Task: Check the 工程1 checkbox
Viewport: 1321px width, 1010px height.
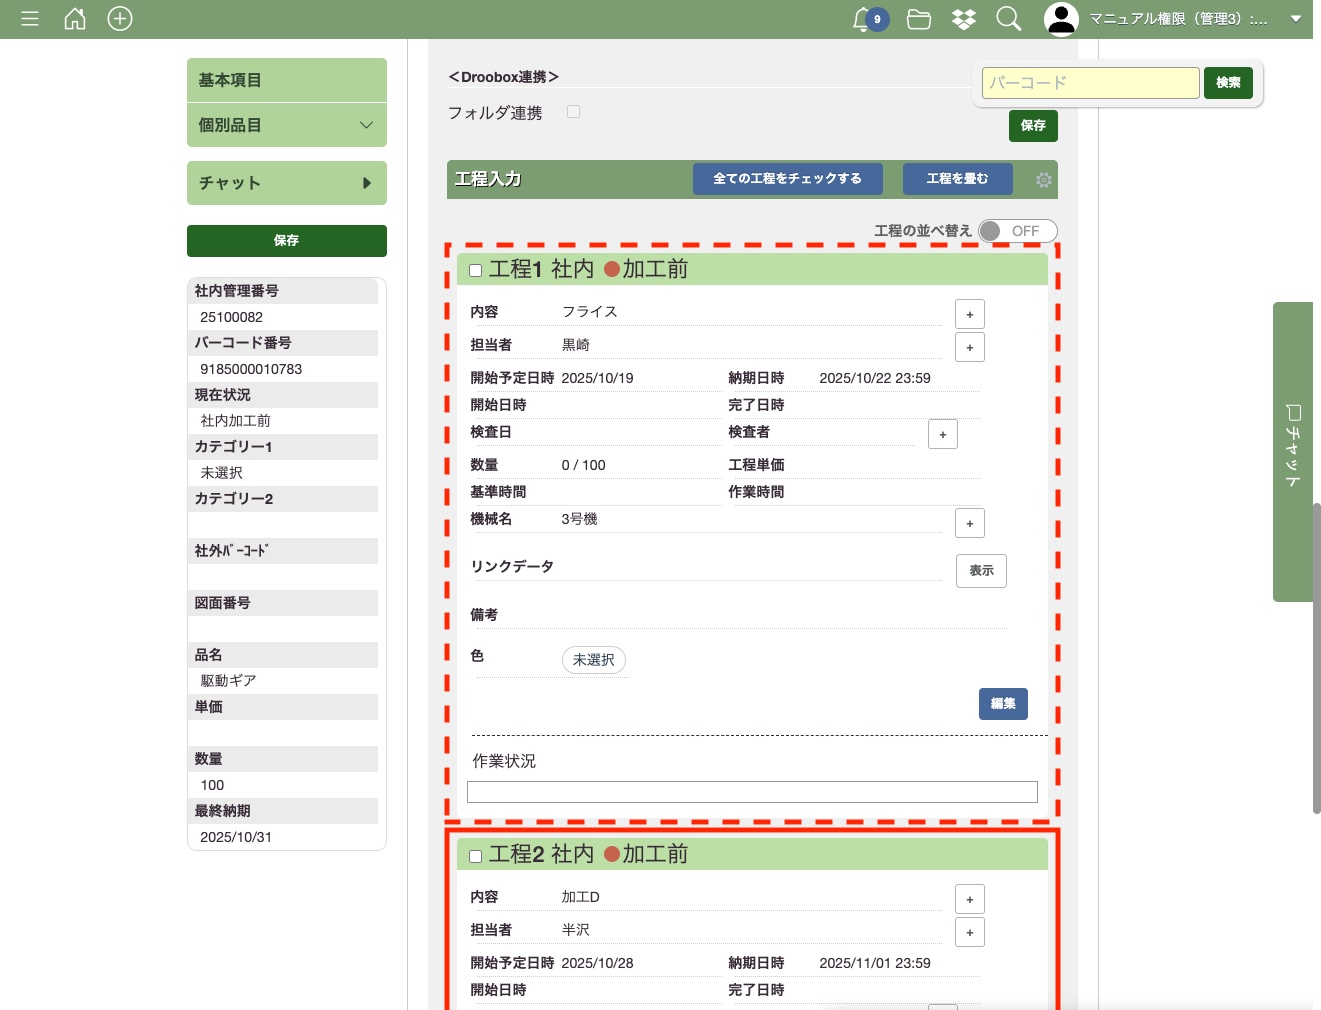Action: [476, 271]
